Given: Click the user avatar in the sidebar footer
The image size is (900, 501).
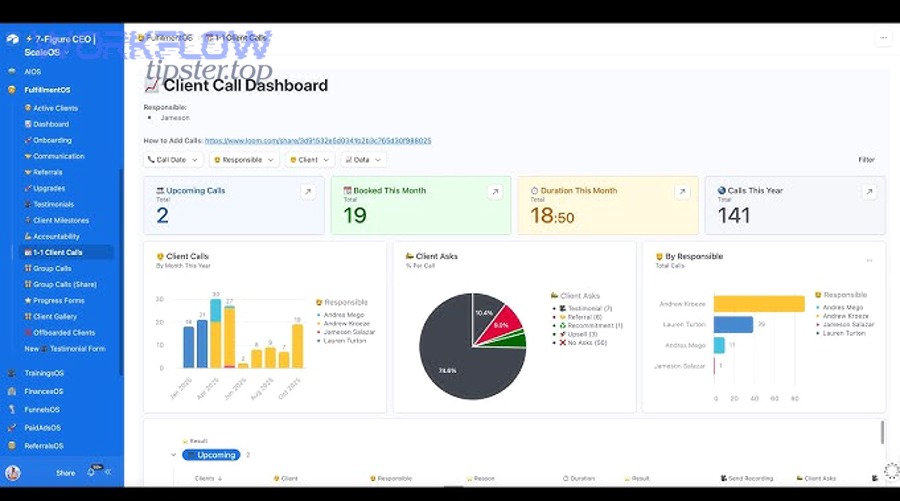Looking at the screenshot, I should 13,473.
